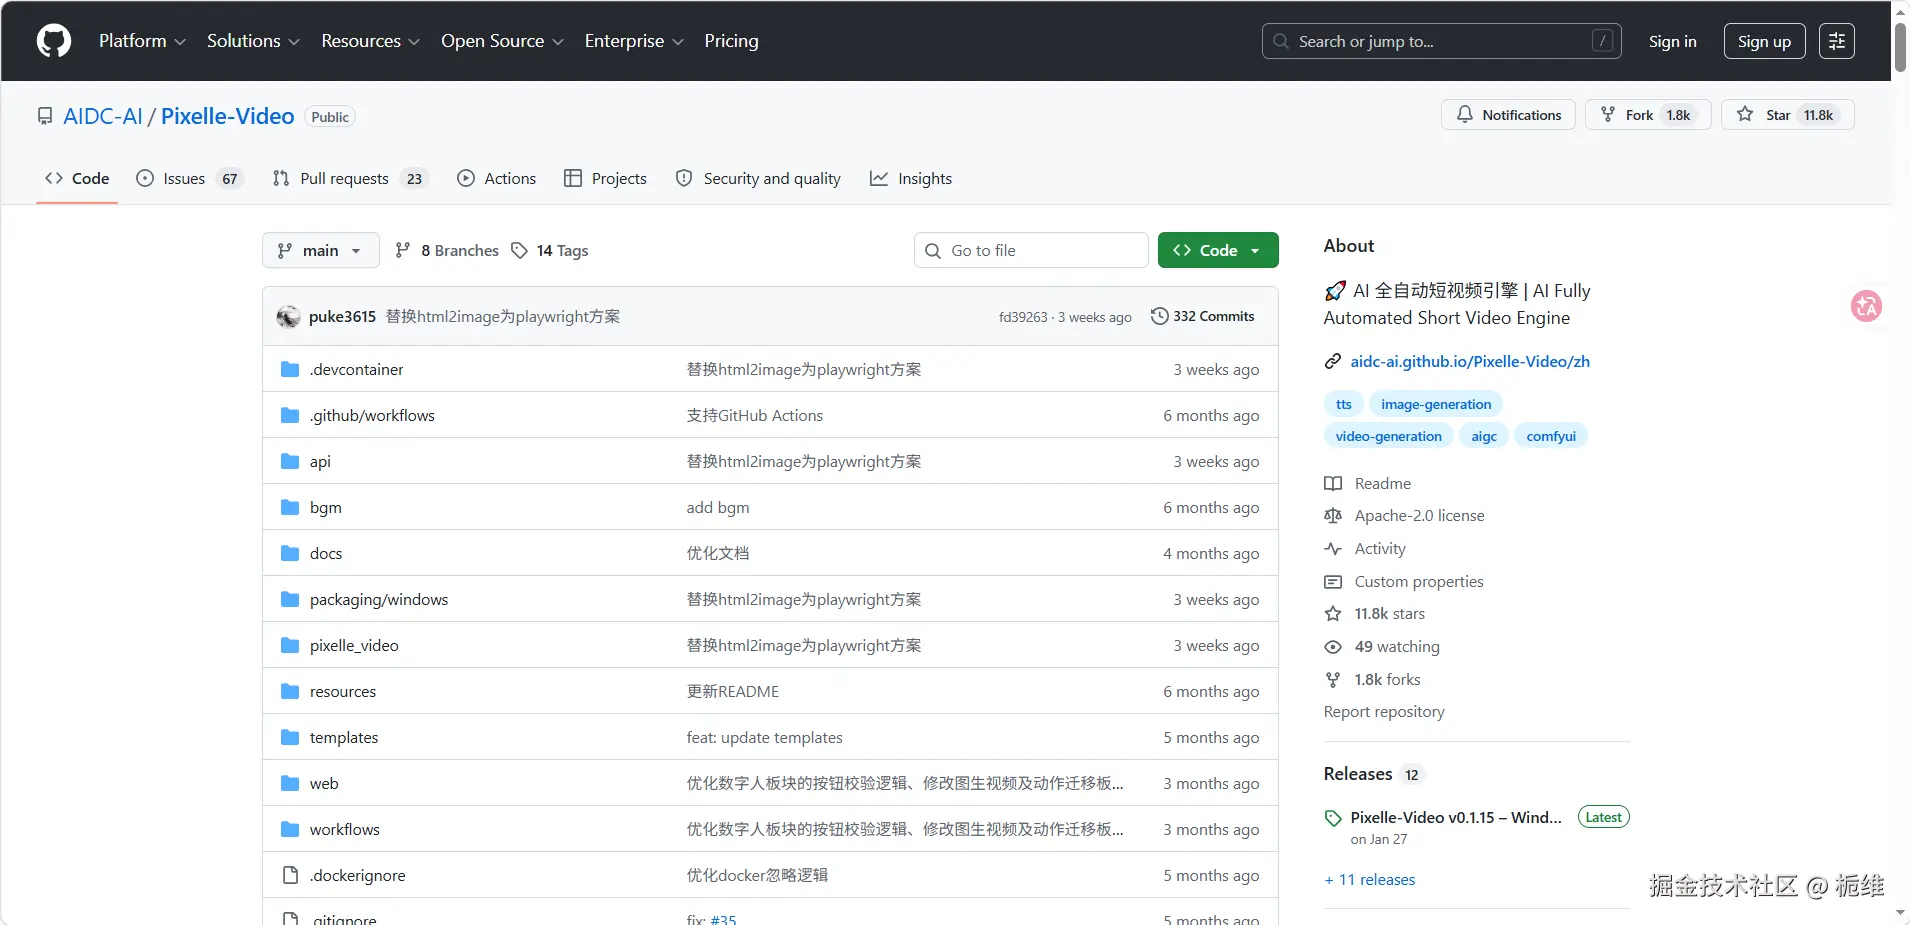The height and width of the screenshot is (925, 1910).
Task: Click the templates folder icon
Action: point(290,737)
